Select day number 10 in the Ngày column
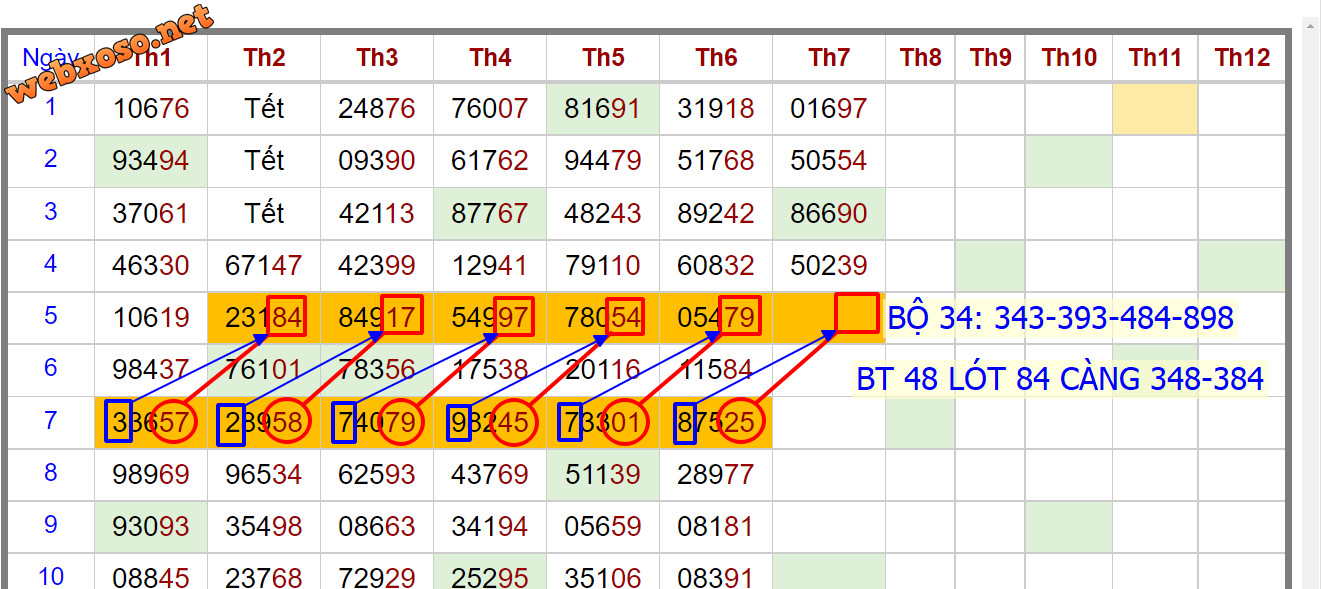The height and width of the screenshot is (589, 1321). pos(51,576)
